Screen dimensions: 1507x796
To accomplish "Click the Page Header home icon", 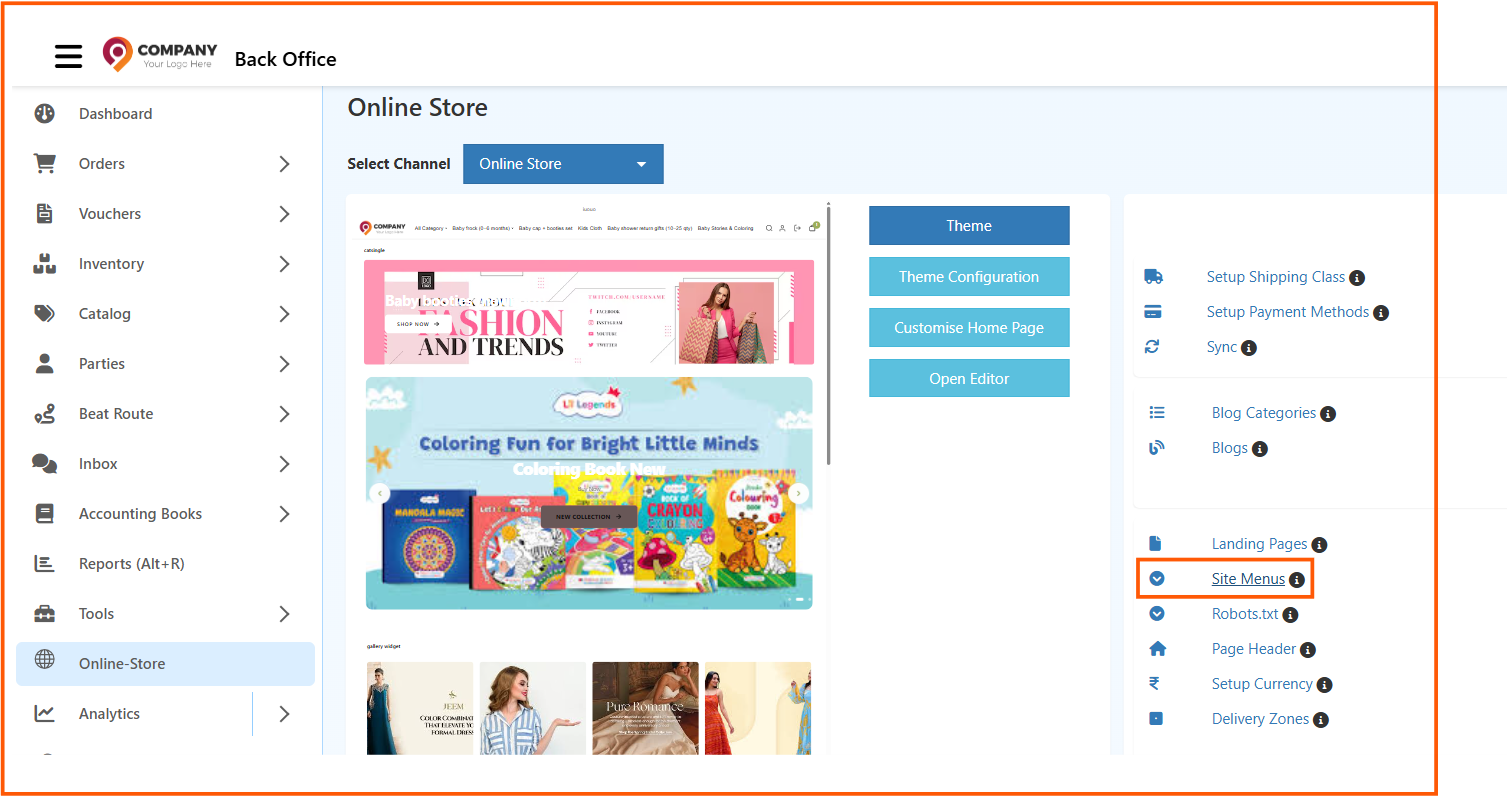I will point(1157,649).
